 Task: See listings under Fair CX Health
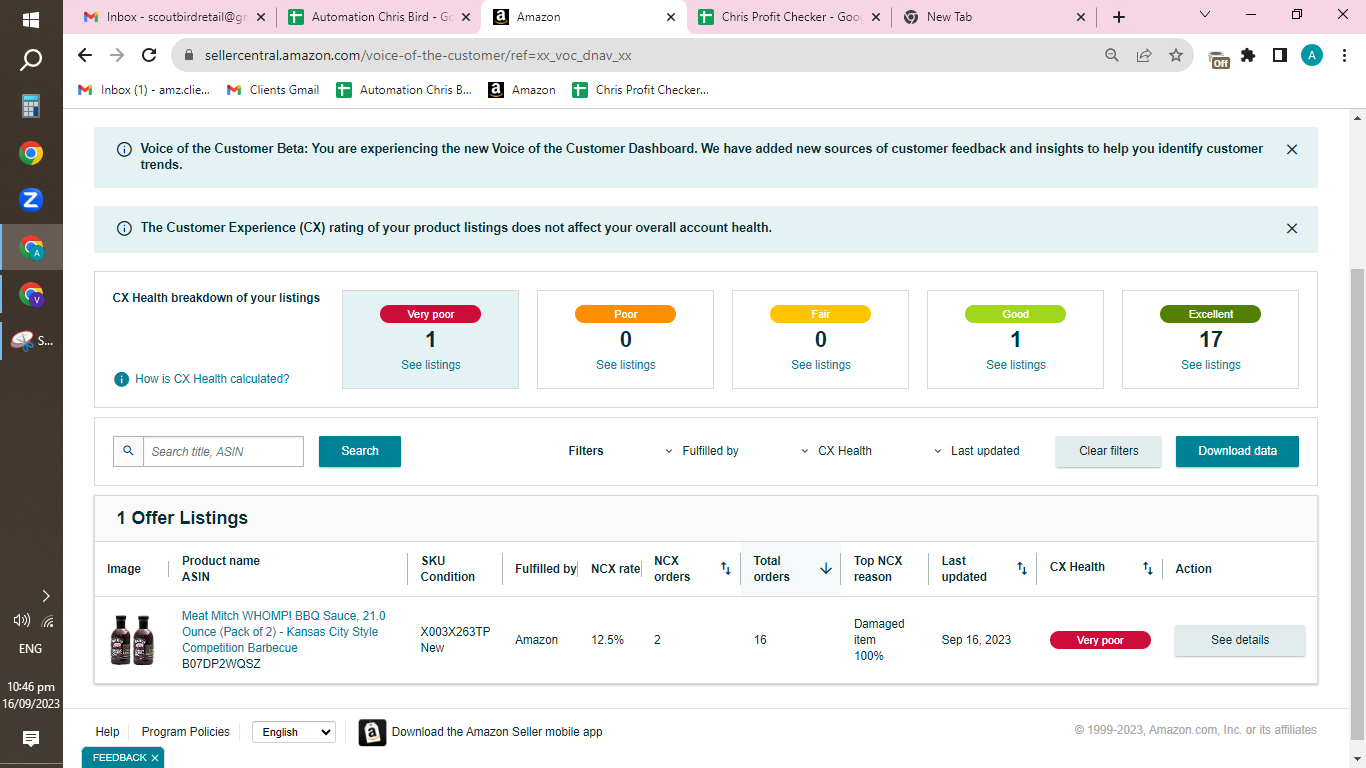[x=821, y=365]
